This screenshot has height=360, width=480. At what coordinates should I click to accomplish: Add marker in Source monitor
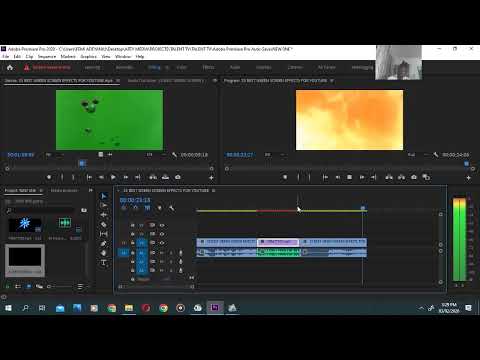point(49,177)
